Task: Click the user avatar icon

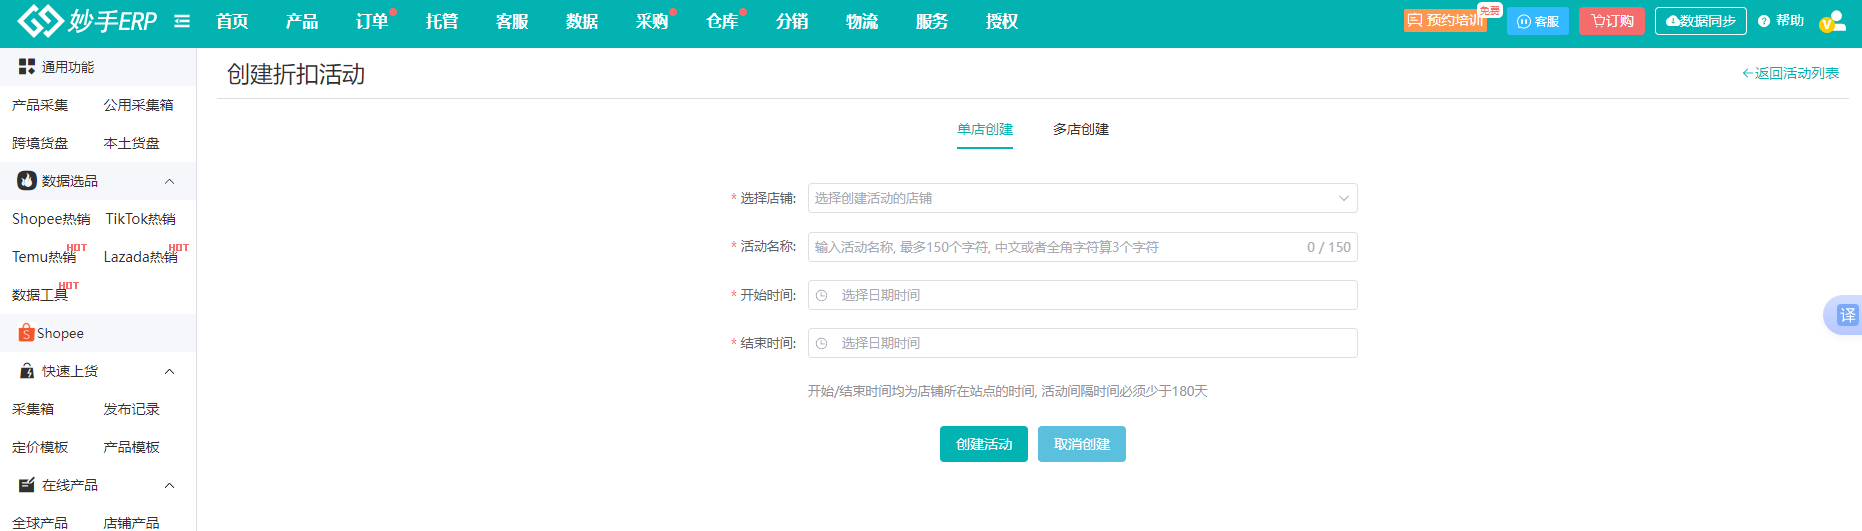Action: point(1832,21)
